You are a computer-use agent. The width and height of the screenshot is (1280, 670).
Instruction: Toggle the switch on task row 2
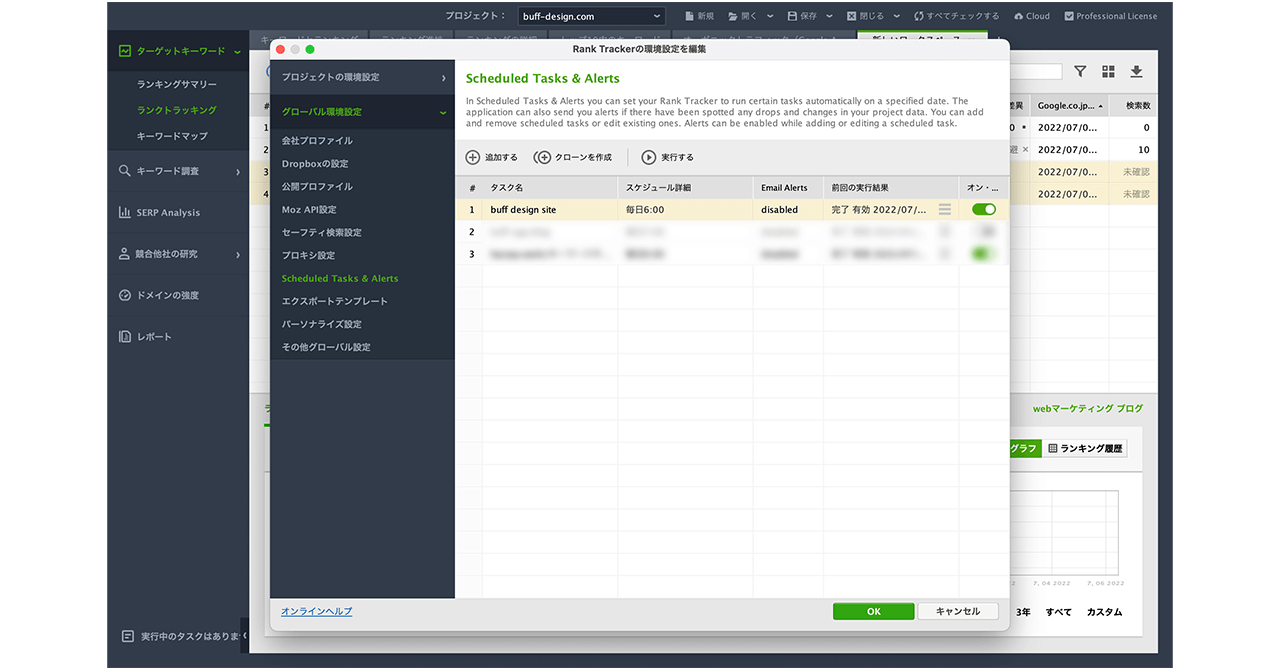pos(984,232)
